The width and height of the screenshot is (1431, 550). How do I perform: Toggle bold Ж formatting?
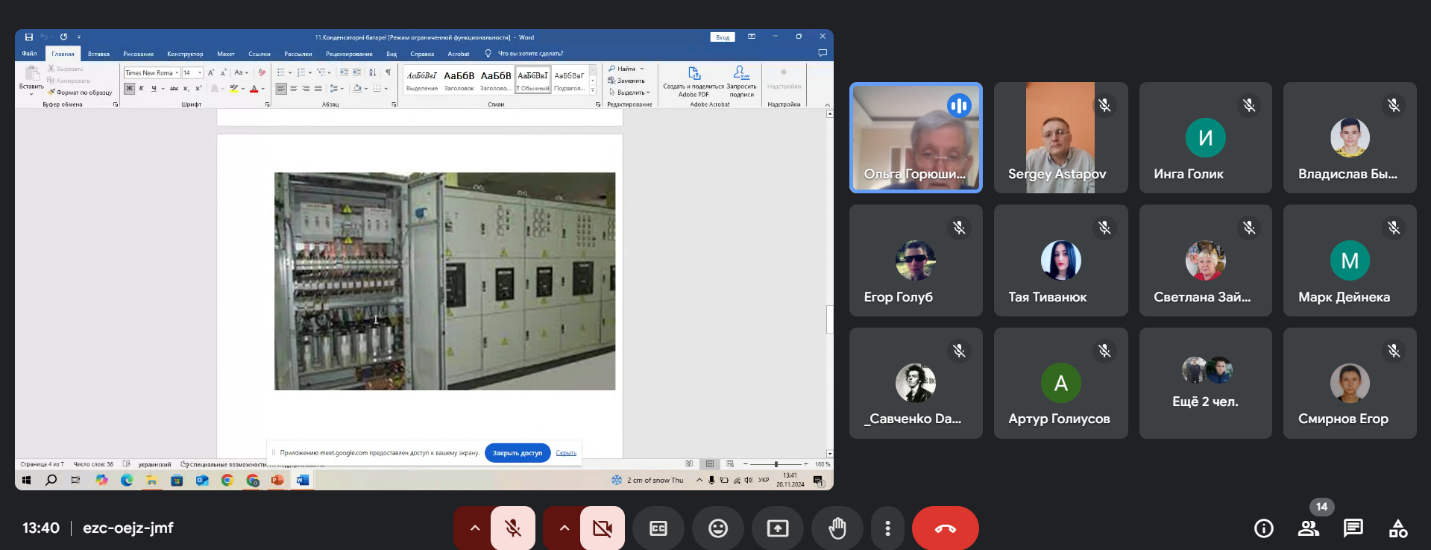tap(129, 89)
